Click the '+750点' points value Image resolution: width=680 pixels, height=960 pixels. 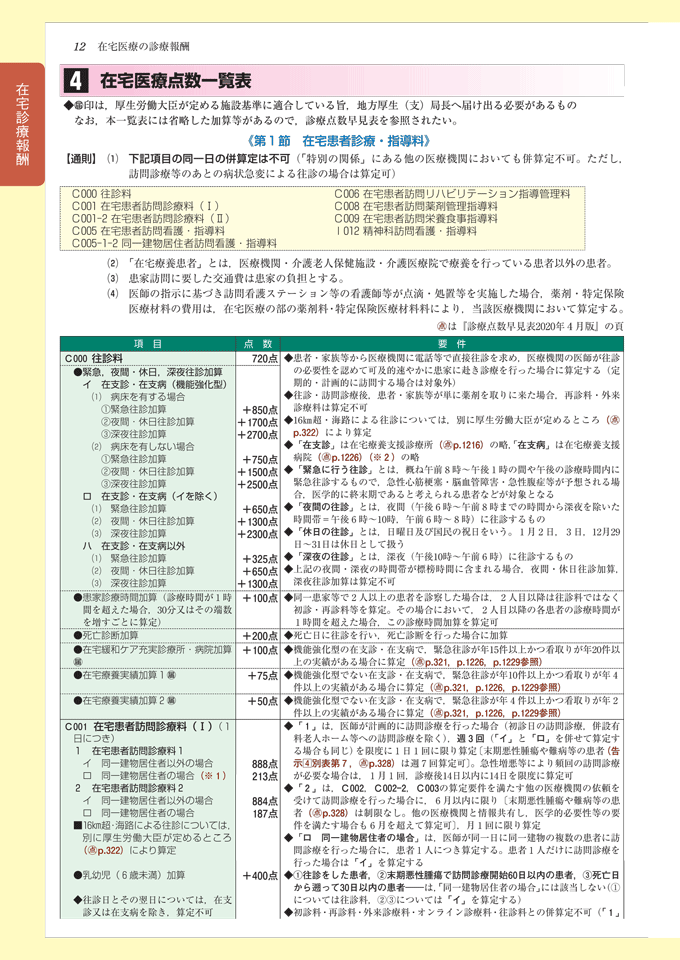tap(260, 460)
